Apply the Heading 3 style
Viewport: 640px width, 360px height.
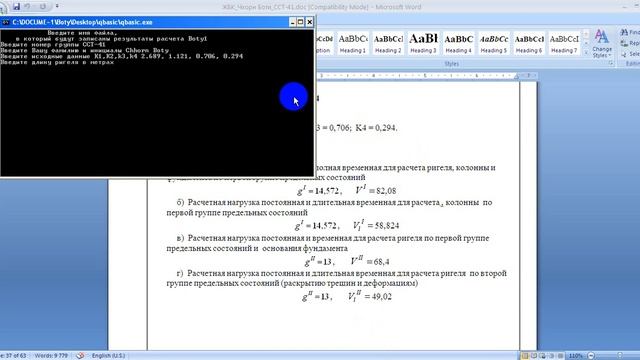coord(423,43)
